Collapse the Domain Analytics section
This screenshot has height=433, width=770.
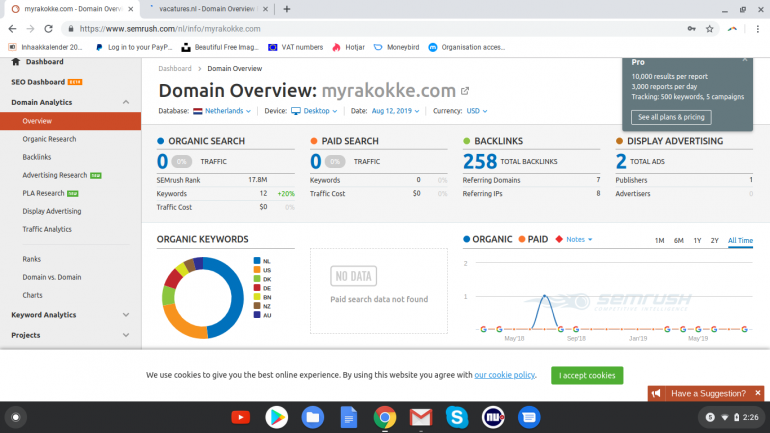point(126,102)
